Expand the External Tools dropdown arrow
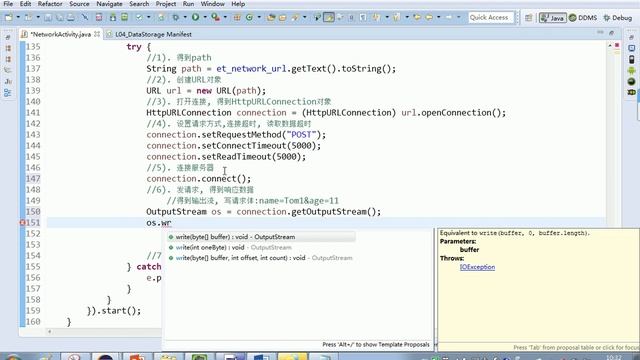Viewport: 640px width, 360px height. click(225, 18)
